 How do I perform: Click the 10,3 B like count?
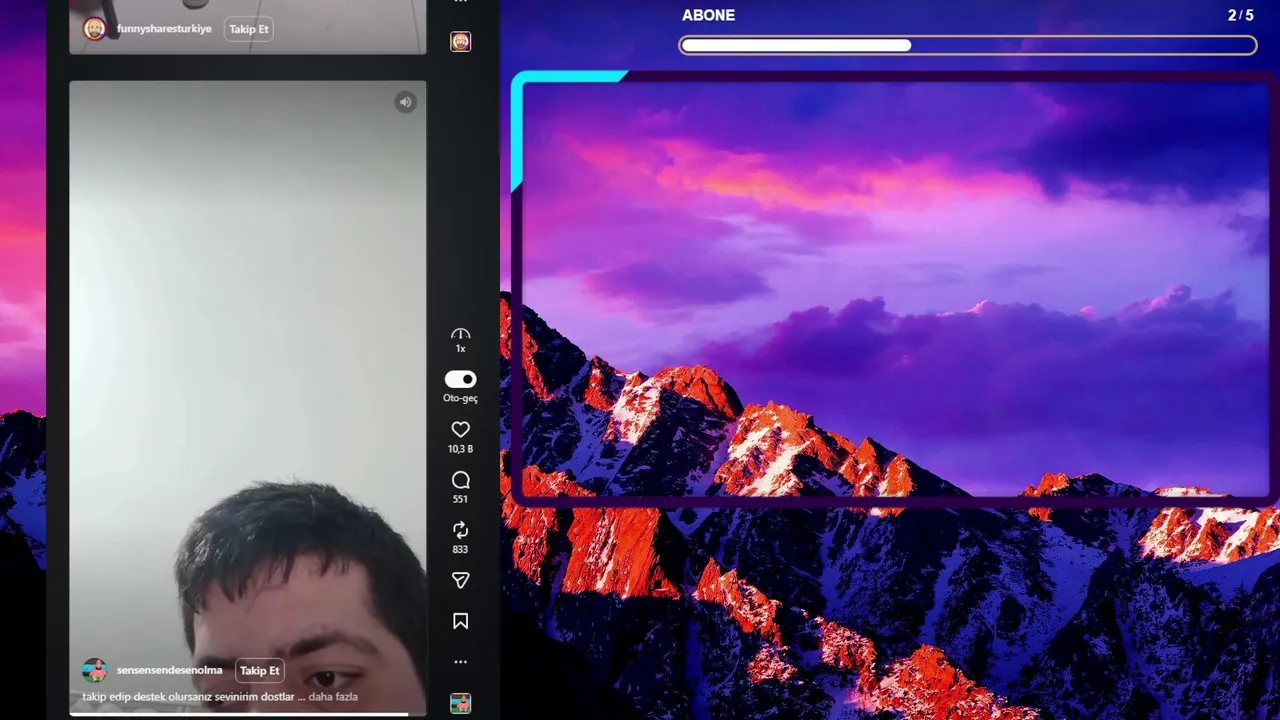click(x=460, y=449)
